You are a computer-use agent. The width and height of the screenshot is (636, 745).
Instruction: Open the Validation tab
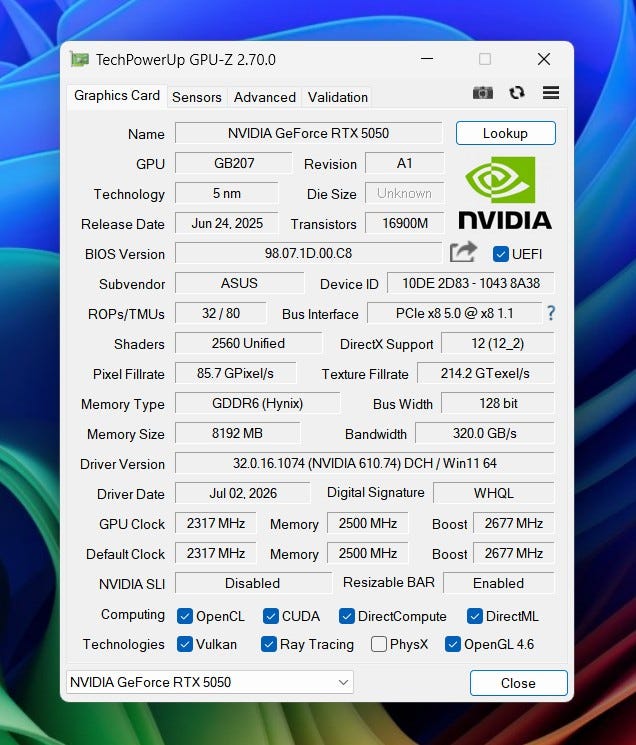(x=338, y=97)
